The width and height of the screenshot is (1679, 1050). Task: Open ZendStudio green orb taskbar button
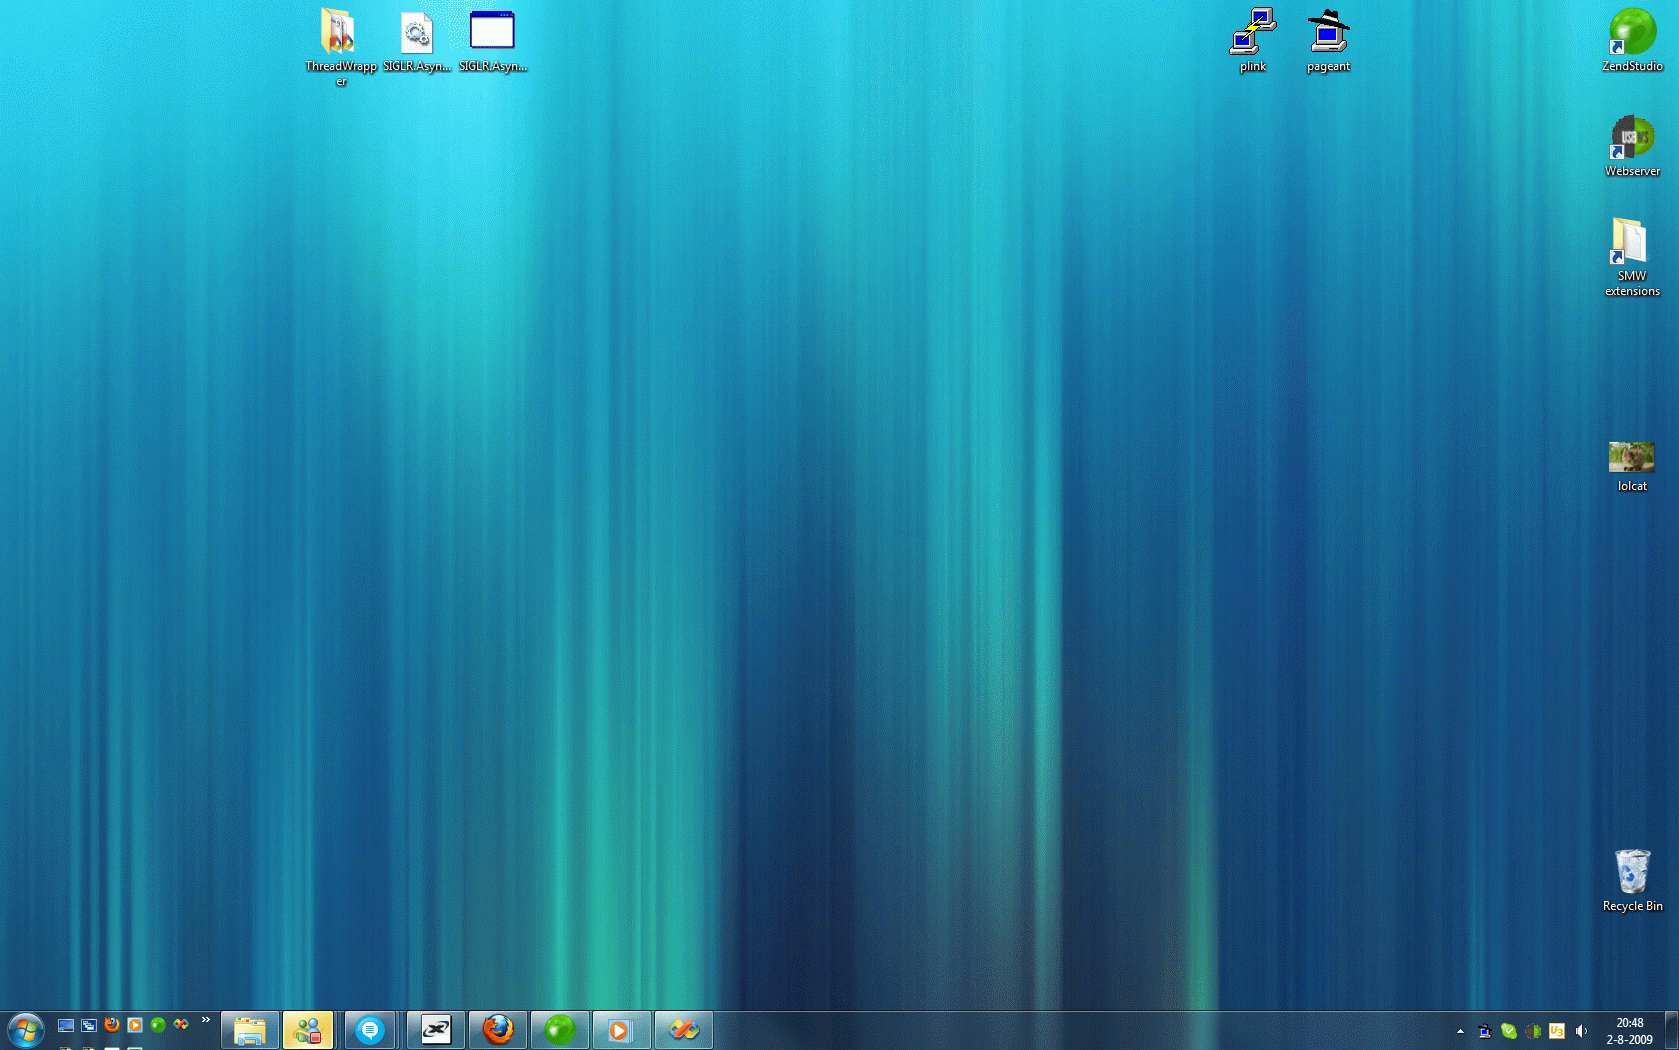[x=560, y=1030]
